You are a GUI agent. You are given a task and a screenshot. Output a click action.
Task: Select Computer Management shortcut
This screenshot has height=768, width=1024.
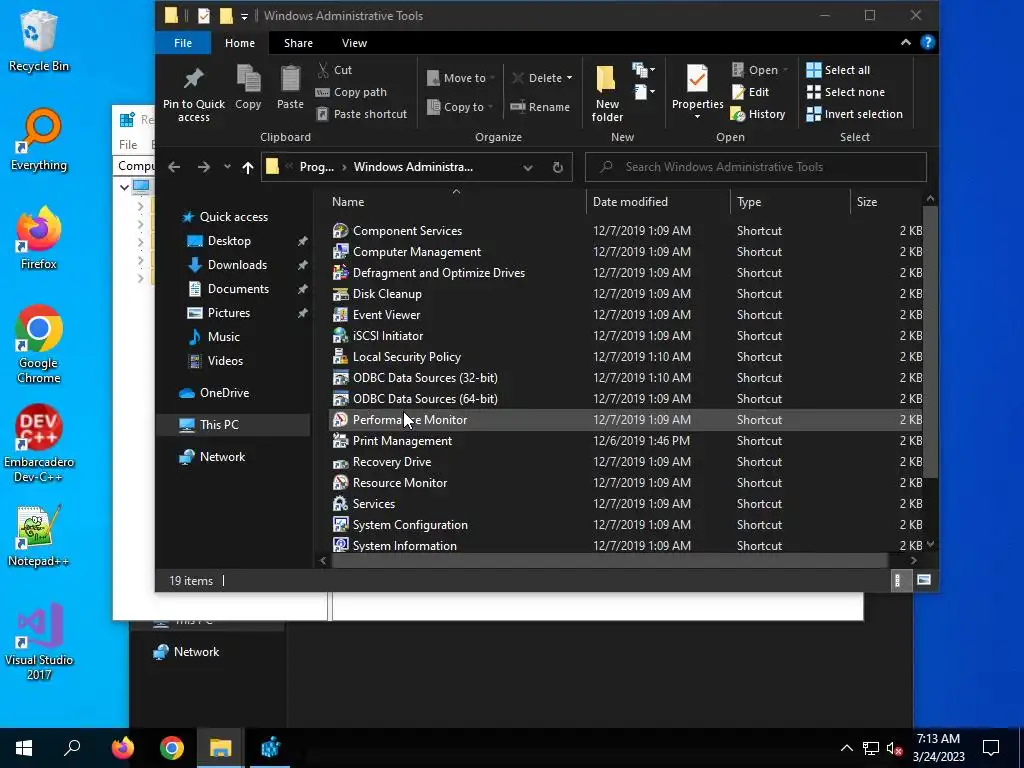(x=626, y=251)
